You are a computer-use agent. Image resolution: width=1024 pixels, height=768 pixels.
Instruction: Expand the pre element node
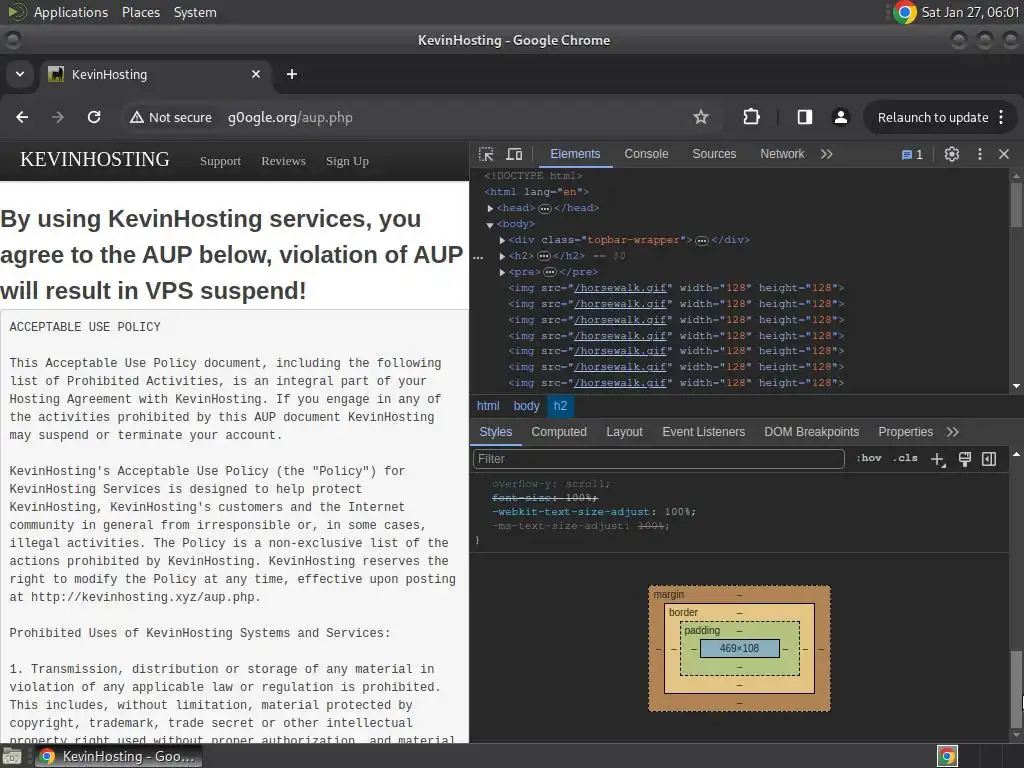[x=502, y=272]
